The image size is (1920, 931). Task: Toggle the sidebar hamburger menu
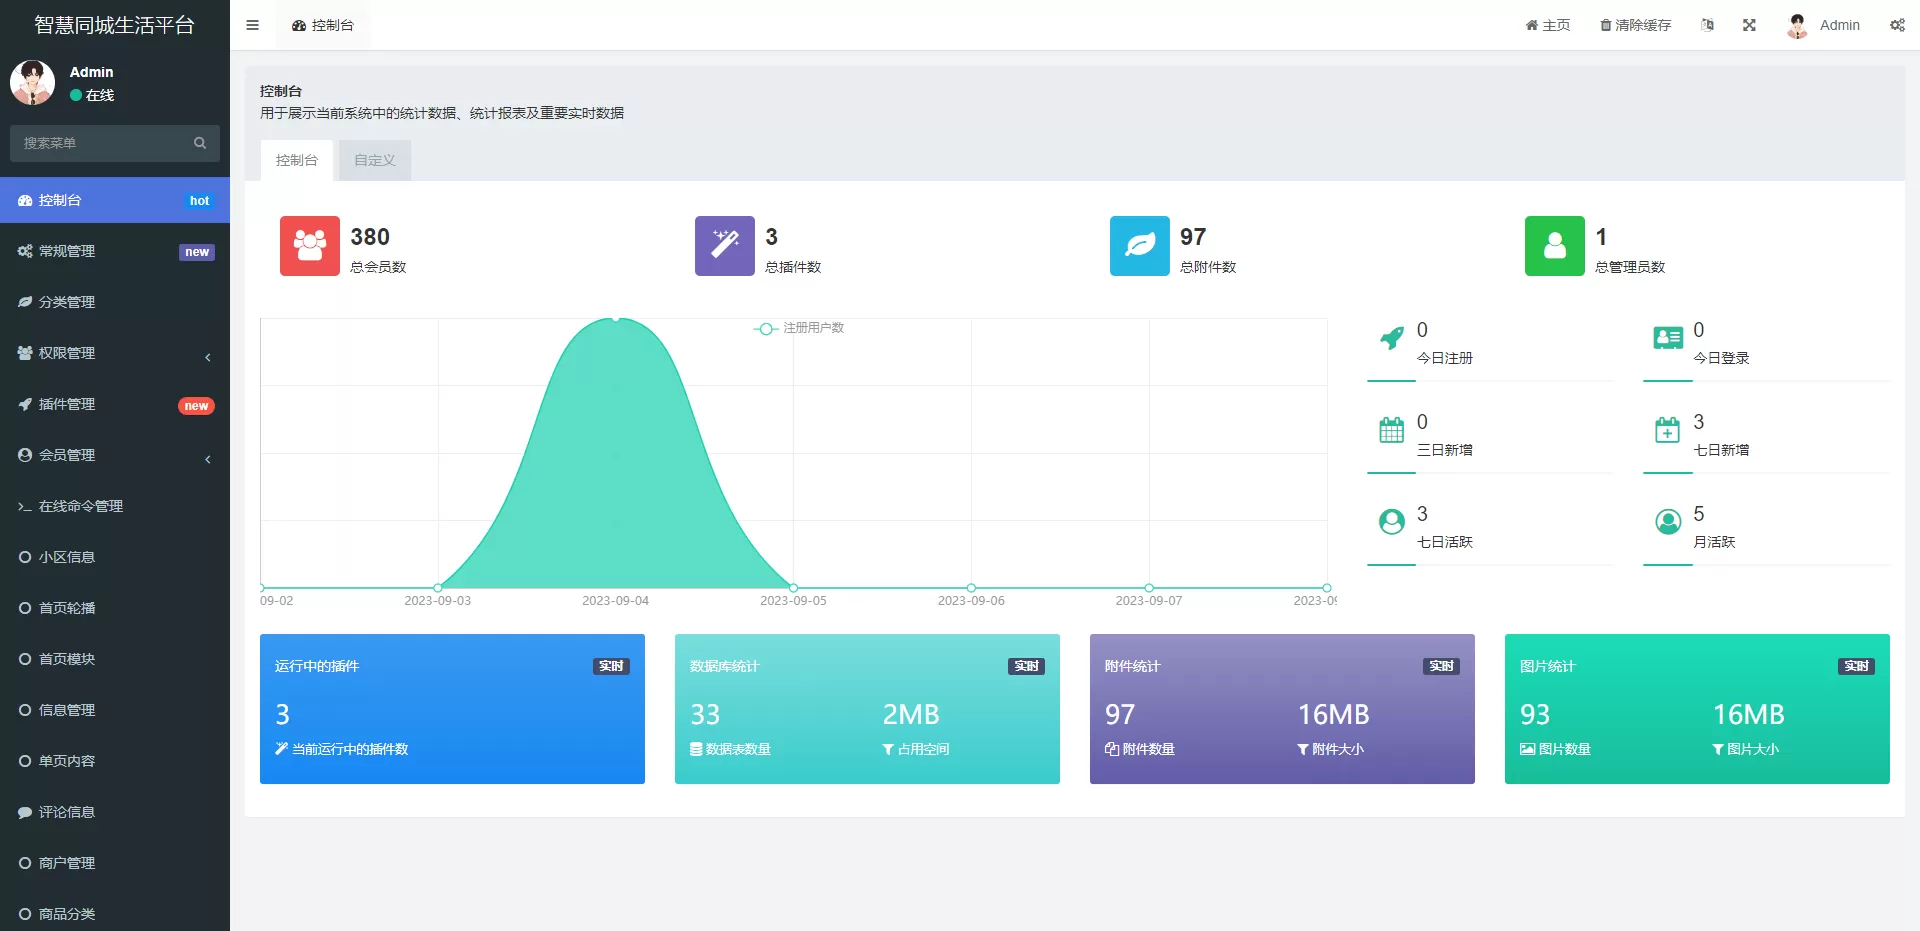point(252,25)
